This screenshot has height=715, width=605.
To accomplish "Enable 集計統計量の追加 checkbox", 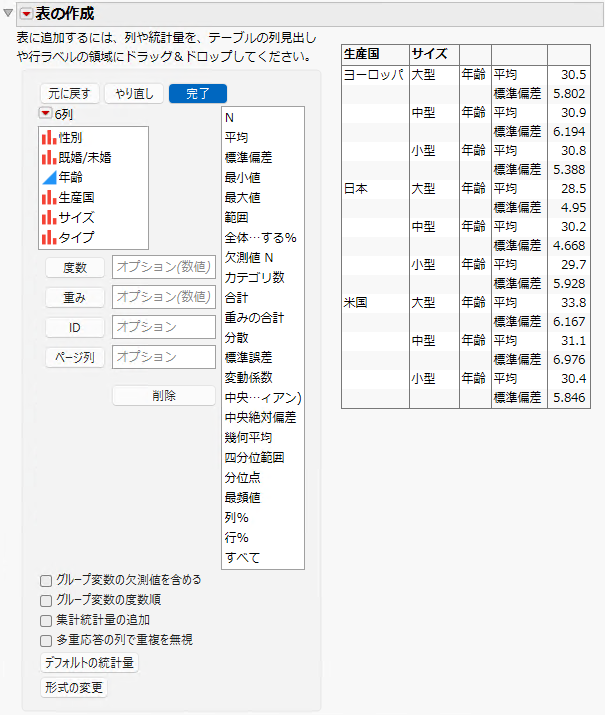I will (x=46, y=621).
